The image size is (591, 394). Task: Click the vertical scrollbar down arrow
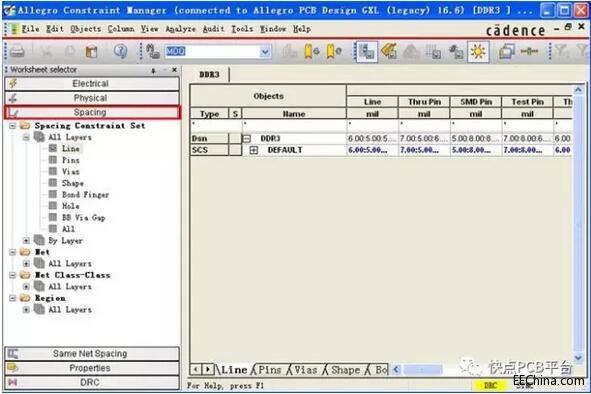[x=578, y=357]
